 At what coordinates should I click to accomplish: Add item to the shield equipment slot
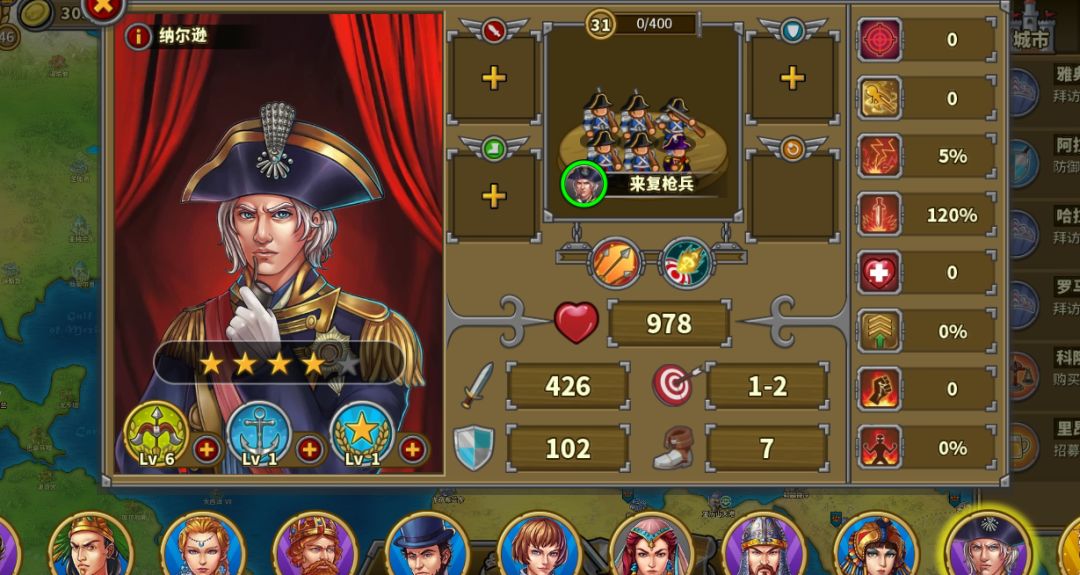(x=792, y=79)
